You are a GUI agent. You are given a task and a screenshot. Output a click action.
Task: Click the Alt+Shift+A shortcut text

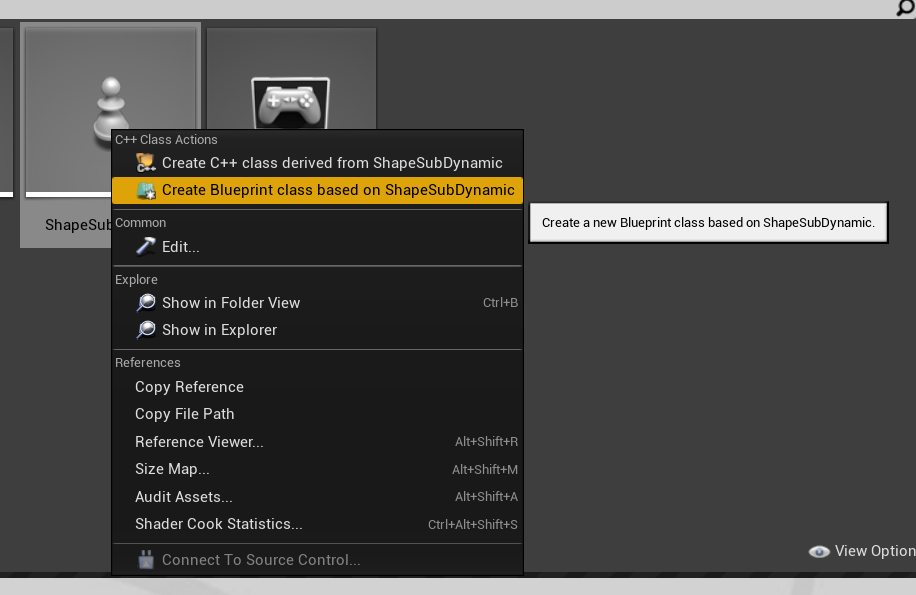pyautogui.click(x=486, y=497)
